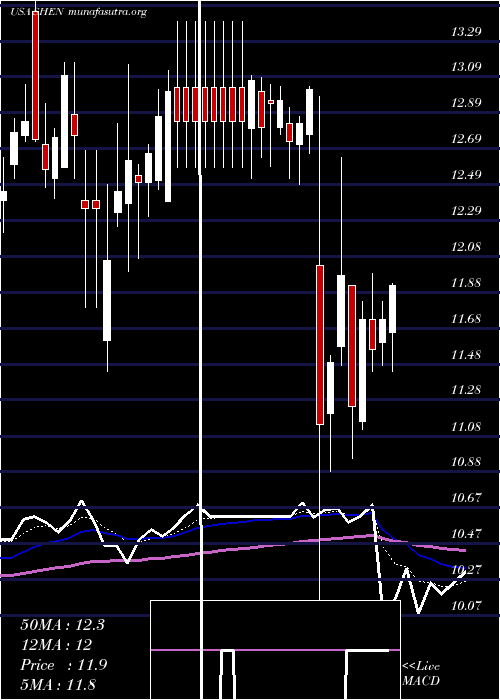Click the 10.47 price axis label
The height and width of the screenshot is (700, 500).
click(x=466, y=534)
